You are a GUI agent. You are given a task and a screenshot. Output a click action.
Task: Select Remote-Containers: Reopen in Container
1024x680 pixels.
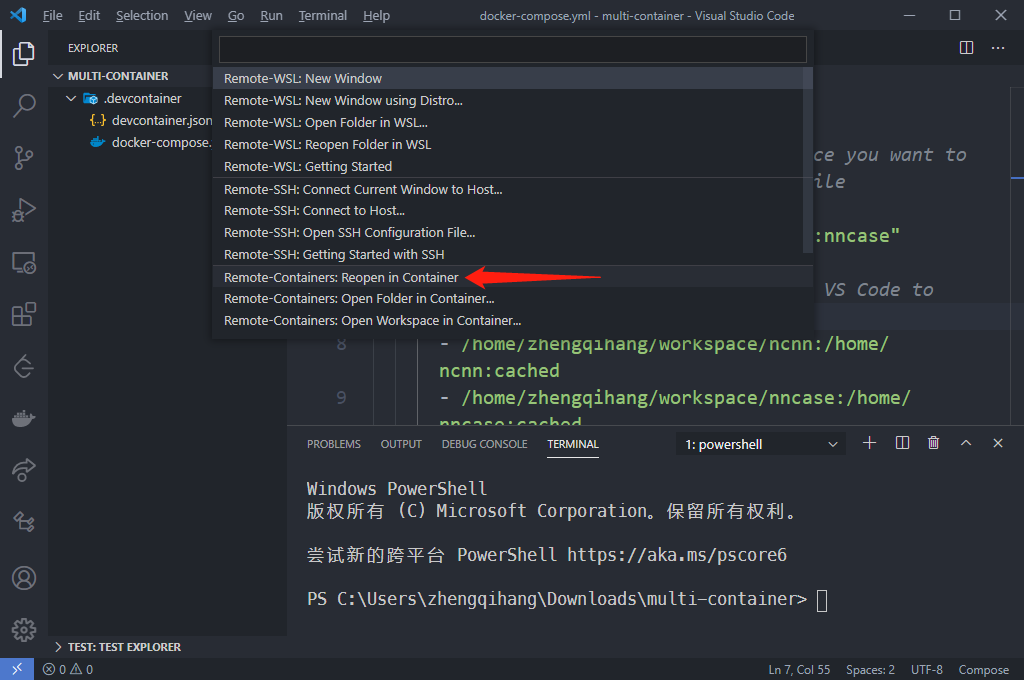341,277
